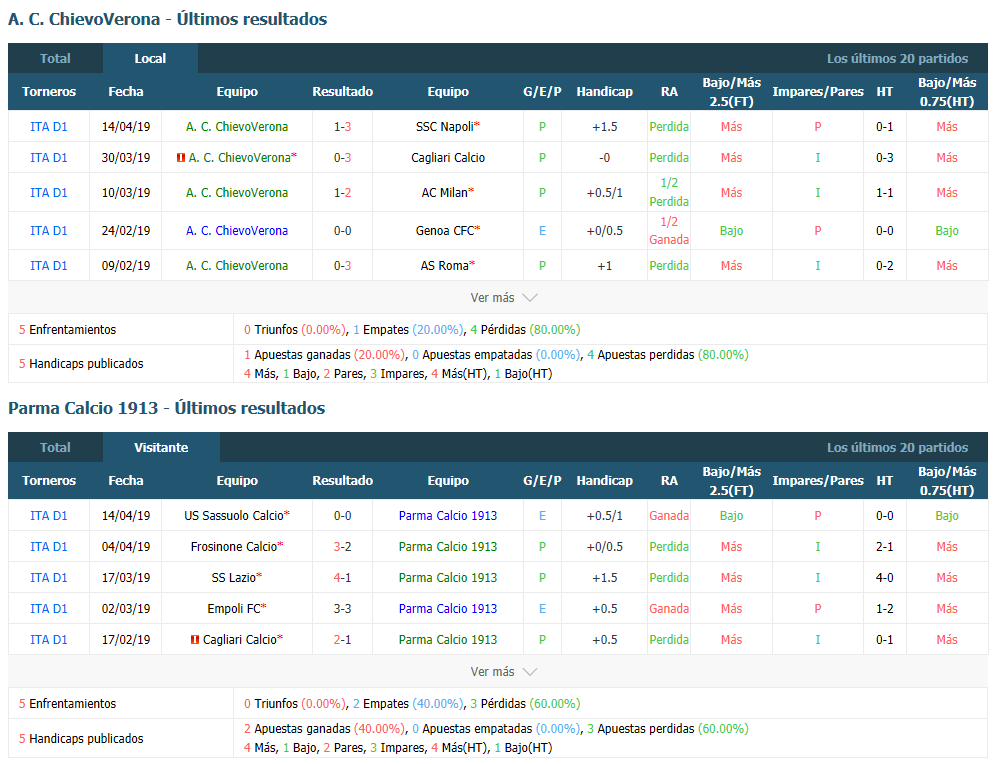Open 'Los últimos 20 partidos' in ChievoVerona section
Image resolution: width=1005 pixels, height=764 pixels.
pyautogui.click(x=897, y=58)
